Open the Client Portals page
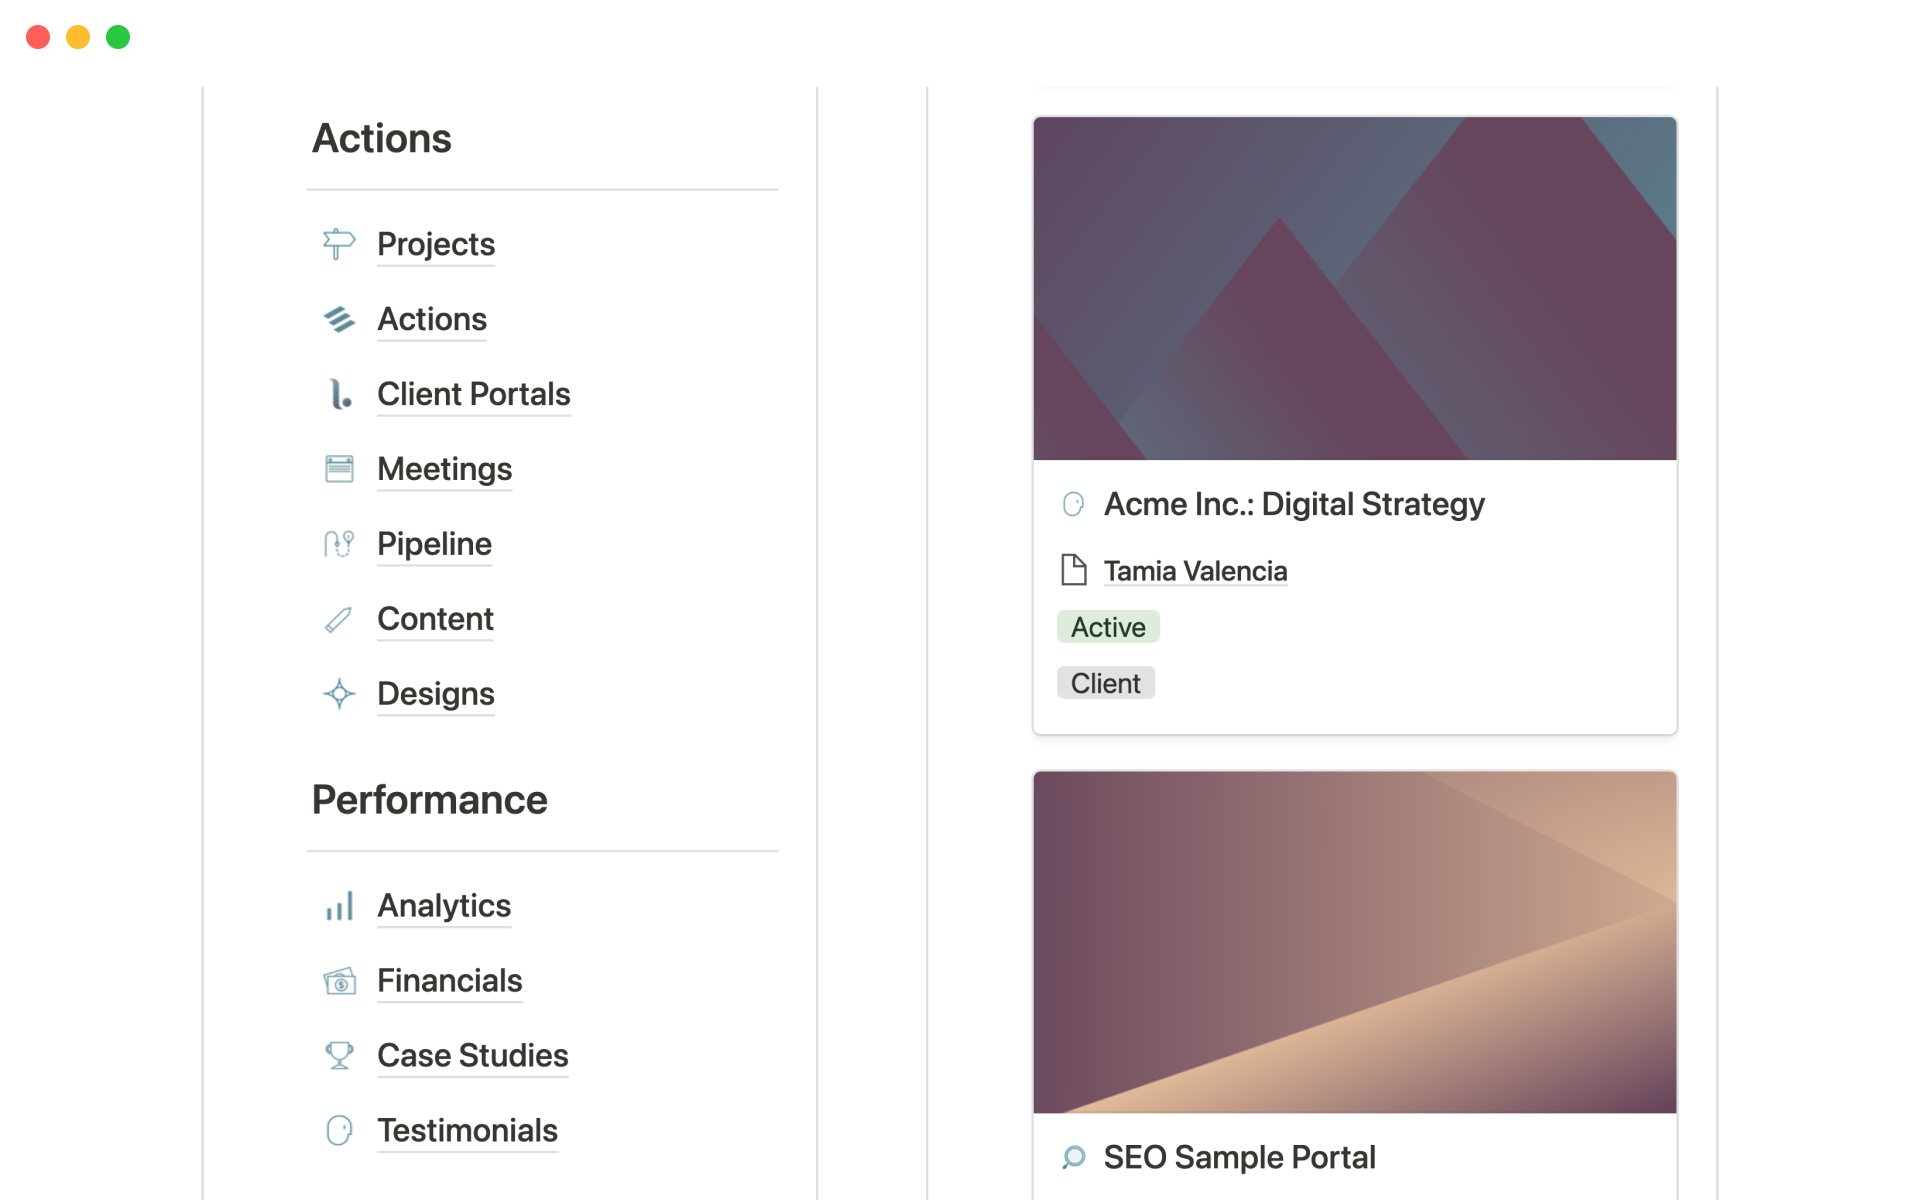 coord(473,394)
